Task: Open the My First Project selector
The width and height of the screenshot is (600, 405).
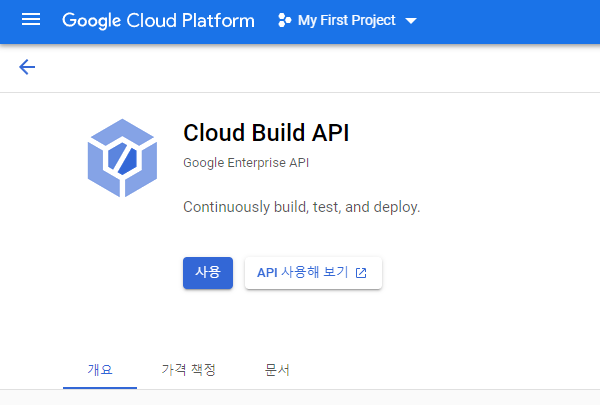Action: [346, 20]
